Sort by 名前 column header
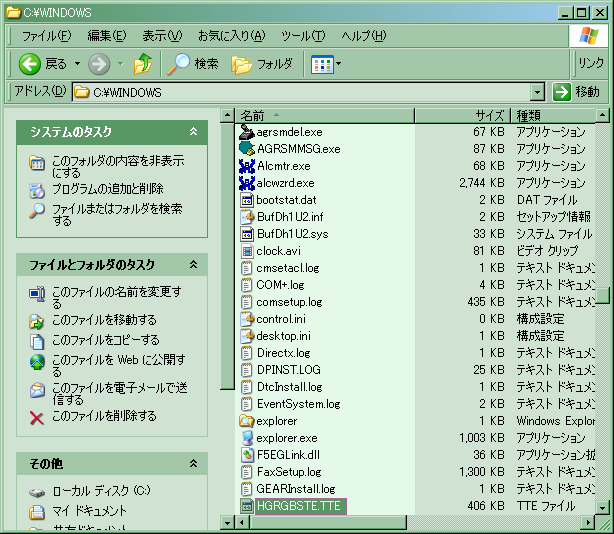 [x=325, y=116]
